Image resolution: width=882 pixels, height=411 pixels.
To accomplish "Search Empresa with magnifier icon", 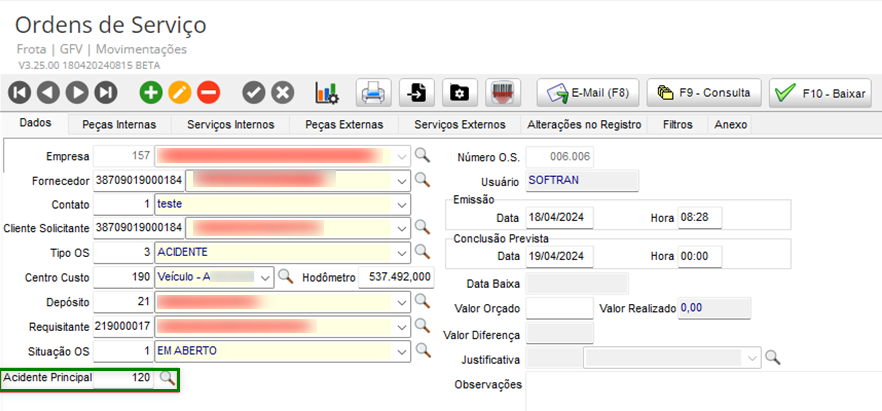I will click(422, 155).
